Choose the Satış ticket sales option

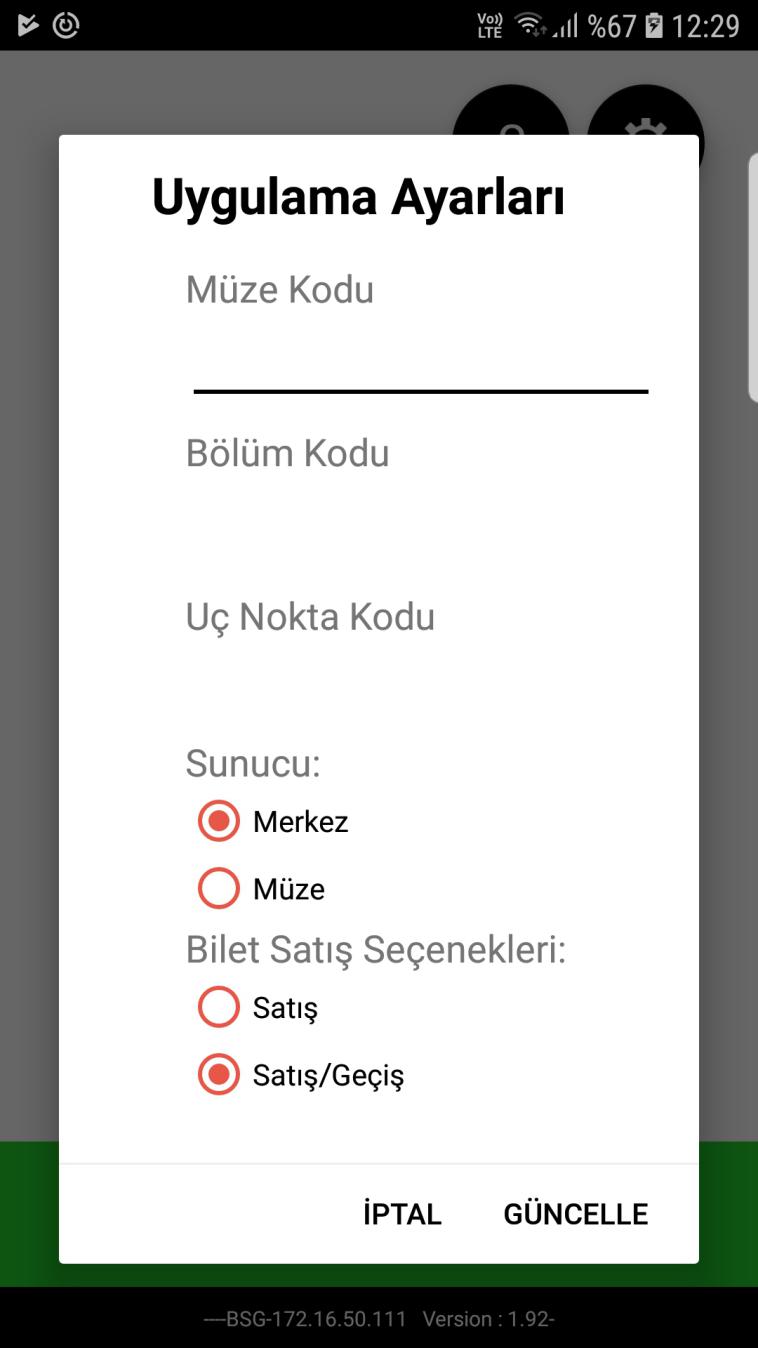coord(258,1008)
